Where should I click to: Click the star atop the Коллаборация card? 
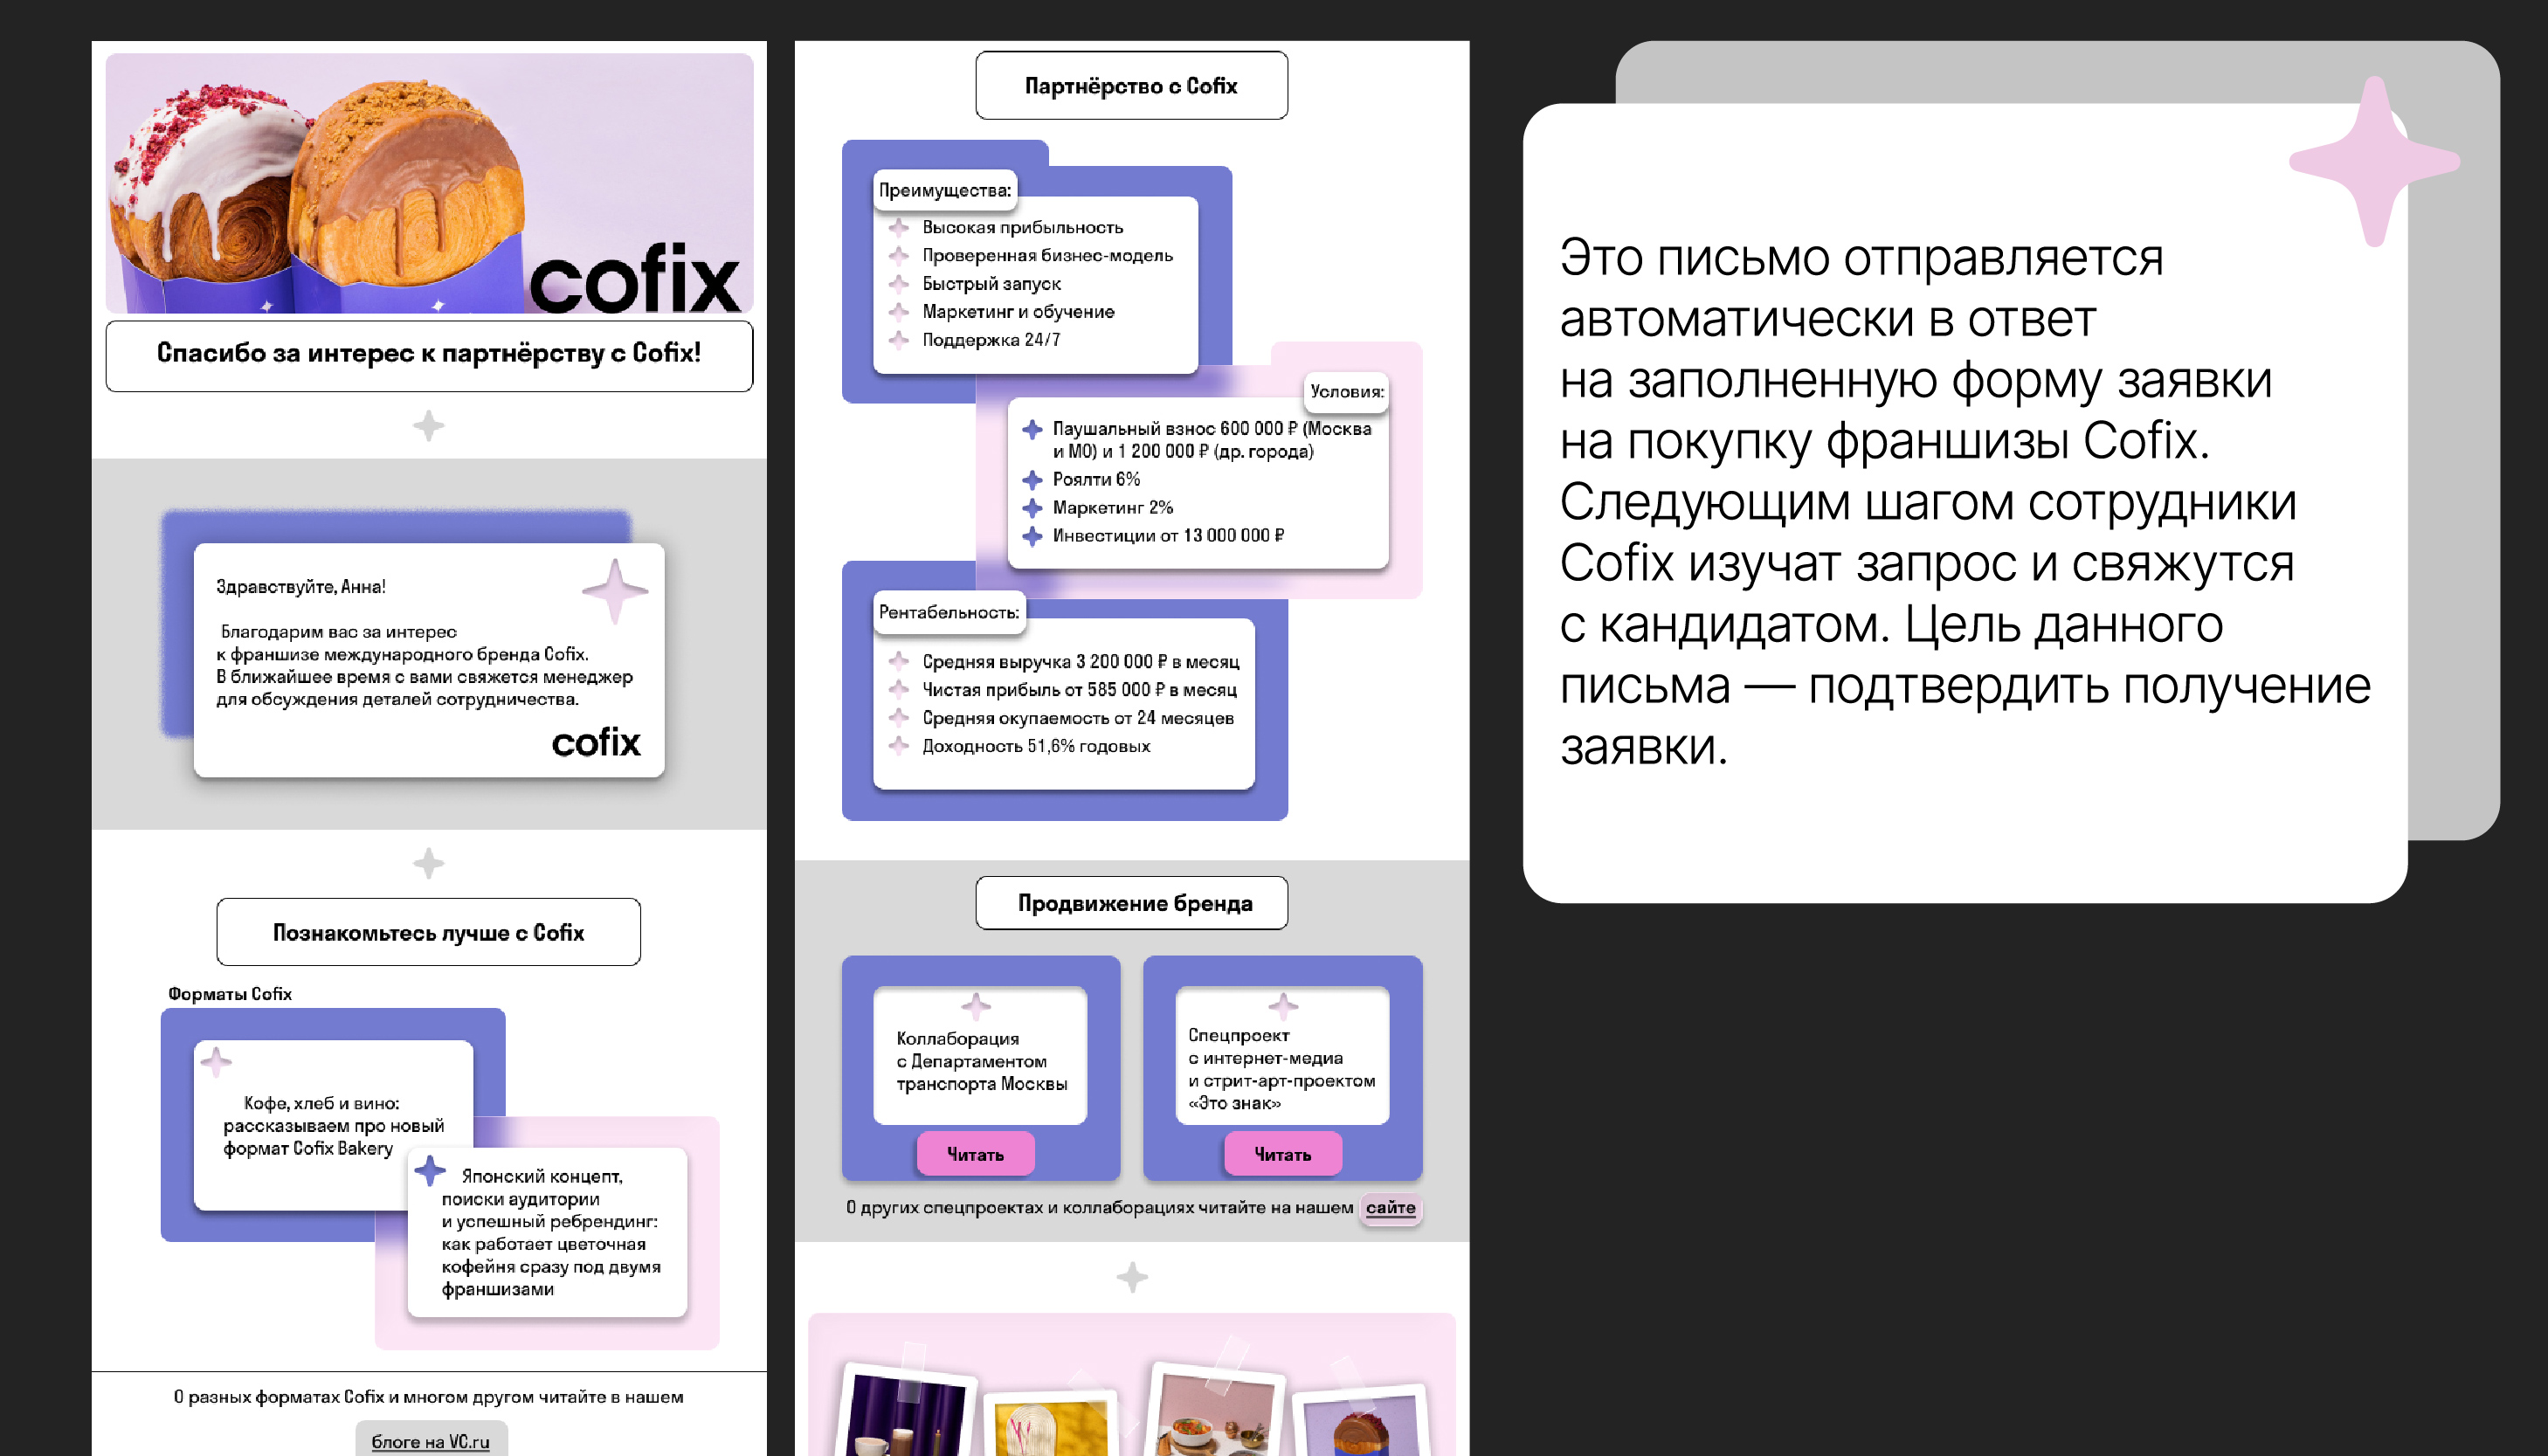click(x=975, y=1005)
